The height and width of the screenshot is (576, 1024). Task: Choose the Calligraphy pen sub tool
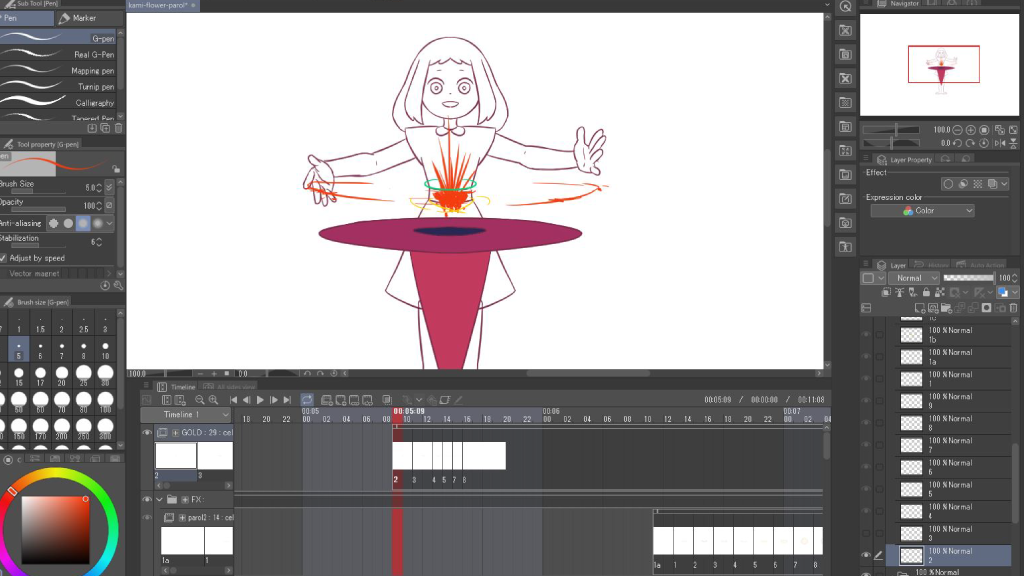[x=60, y=102]
